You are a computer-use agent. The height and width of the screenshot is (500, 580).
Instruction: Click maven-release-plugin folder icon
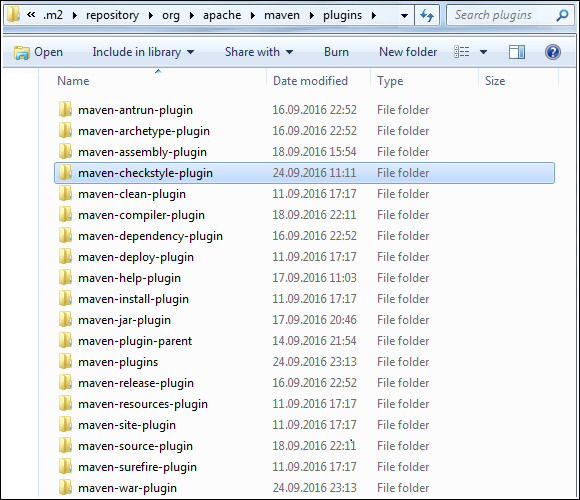[x=65, y=383]
